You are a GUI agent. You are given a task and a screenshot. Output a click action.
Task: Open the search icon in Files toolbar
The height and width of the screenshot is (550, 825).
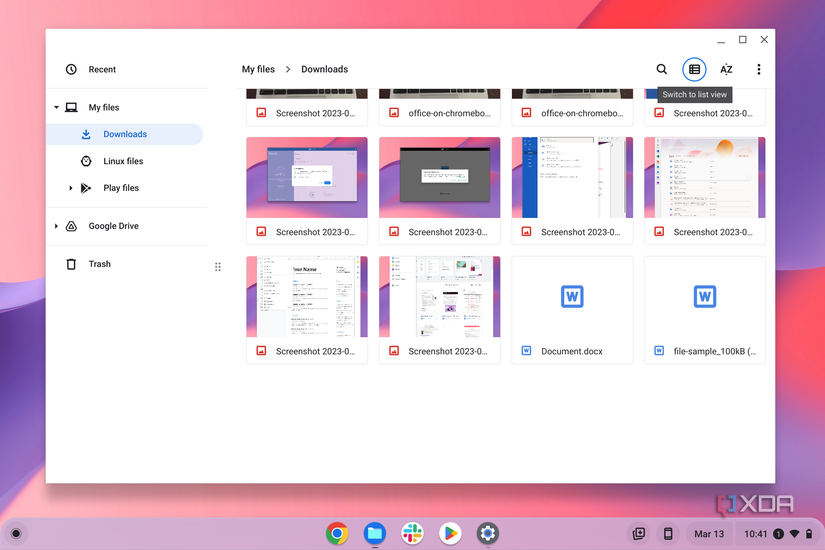point(661,69)
